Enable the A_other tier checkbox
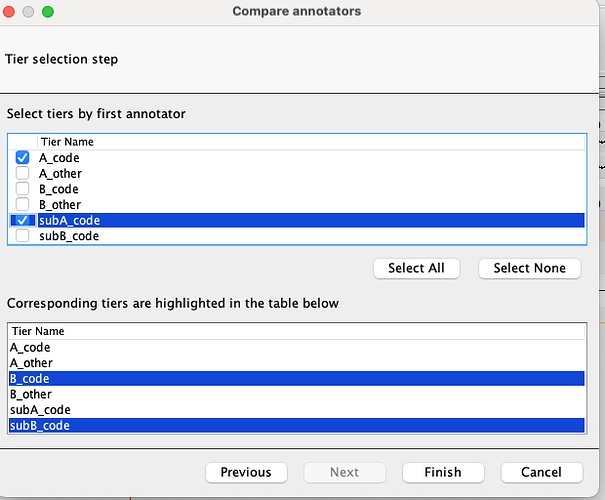 click(x=23, y=174)
